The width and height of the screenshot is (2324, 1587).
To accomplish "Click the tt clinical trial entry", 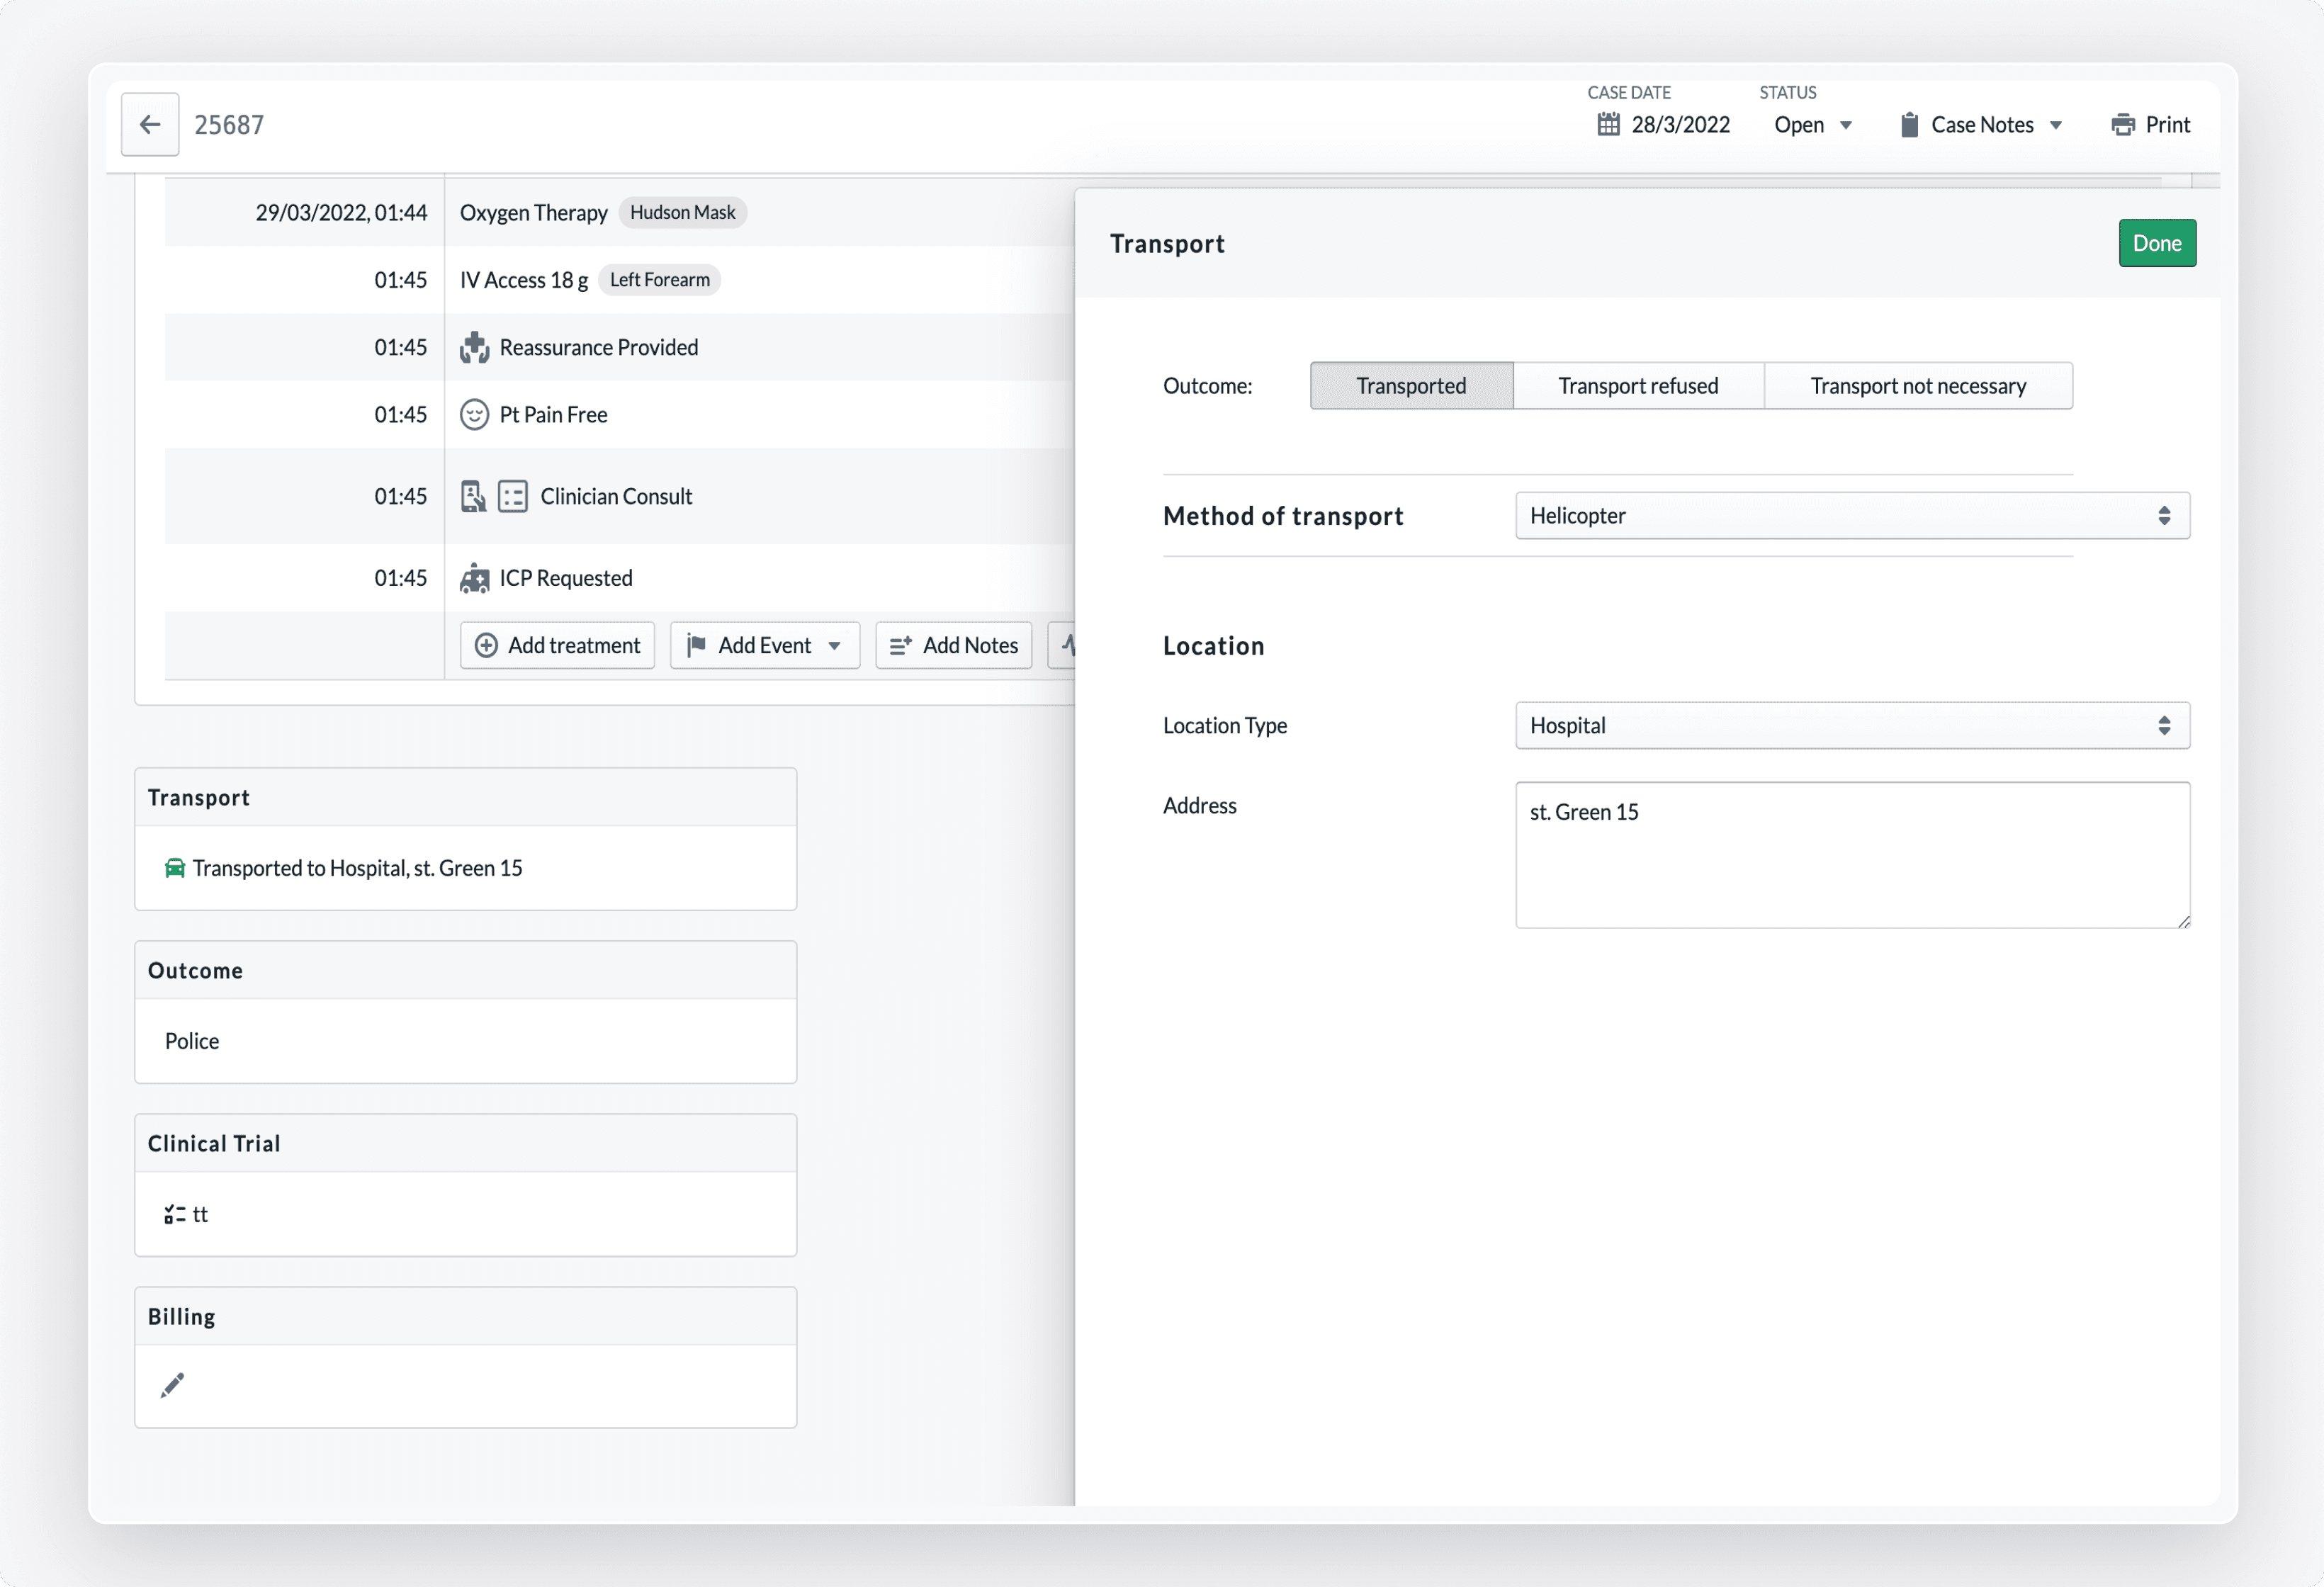I will (200, 1214).
